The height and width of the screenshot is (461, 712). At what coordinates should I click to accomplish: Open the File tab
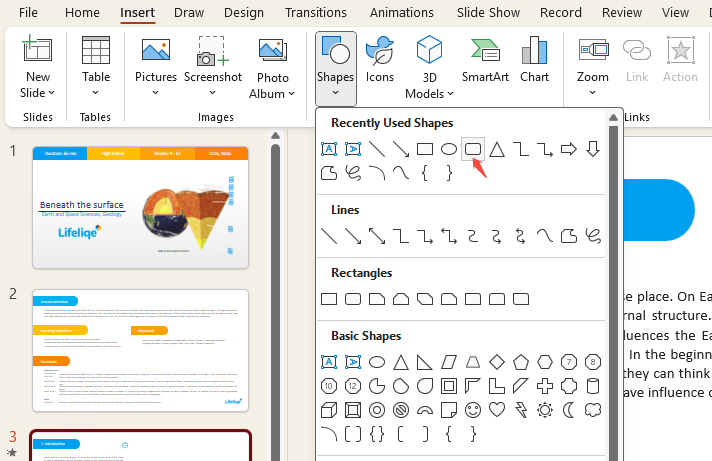(x=28, y=13)
